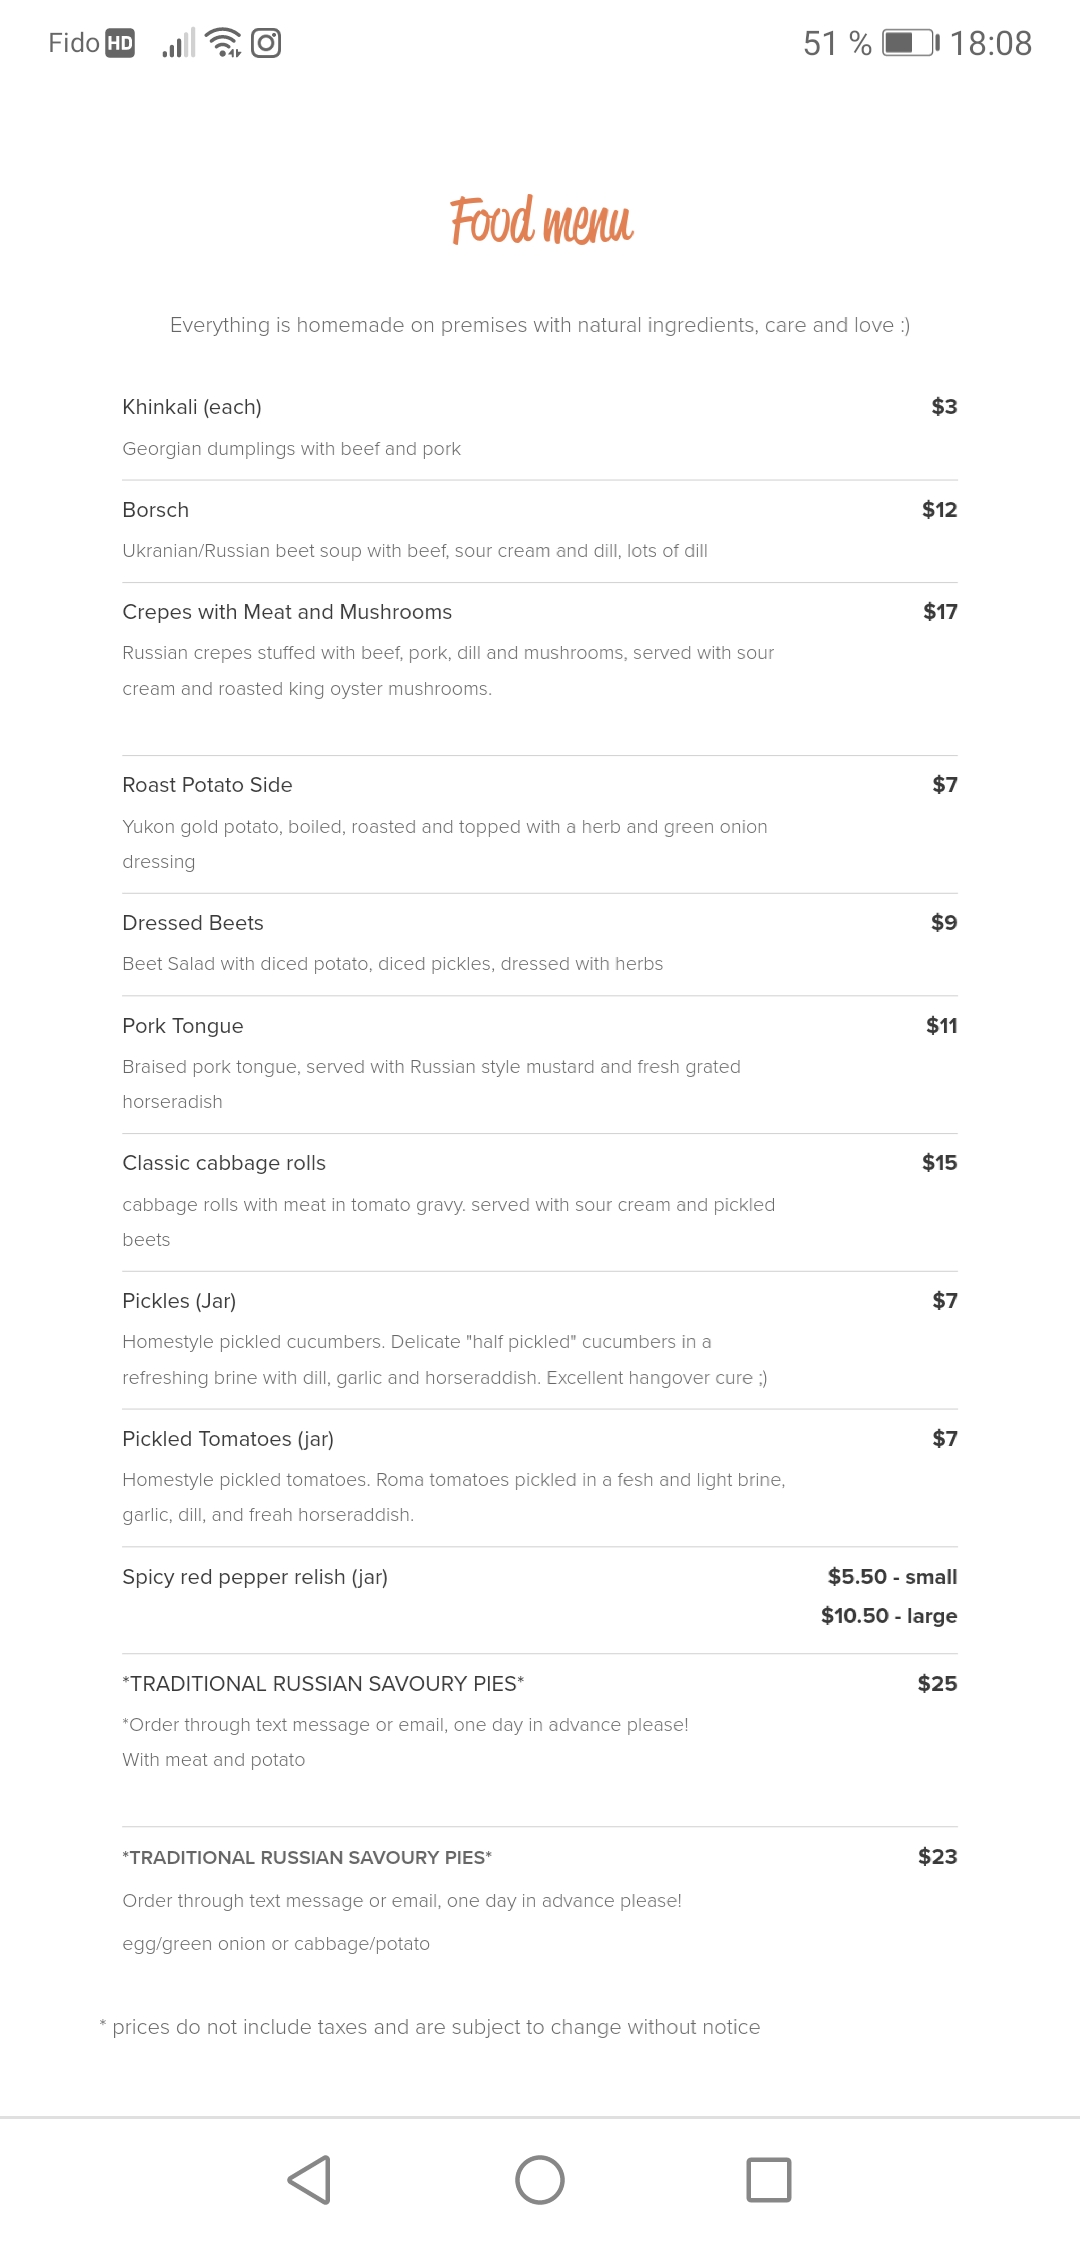Select the Khinkali (each) menu item

click(x=192, y=407)
